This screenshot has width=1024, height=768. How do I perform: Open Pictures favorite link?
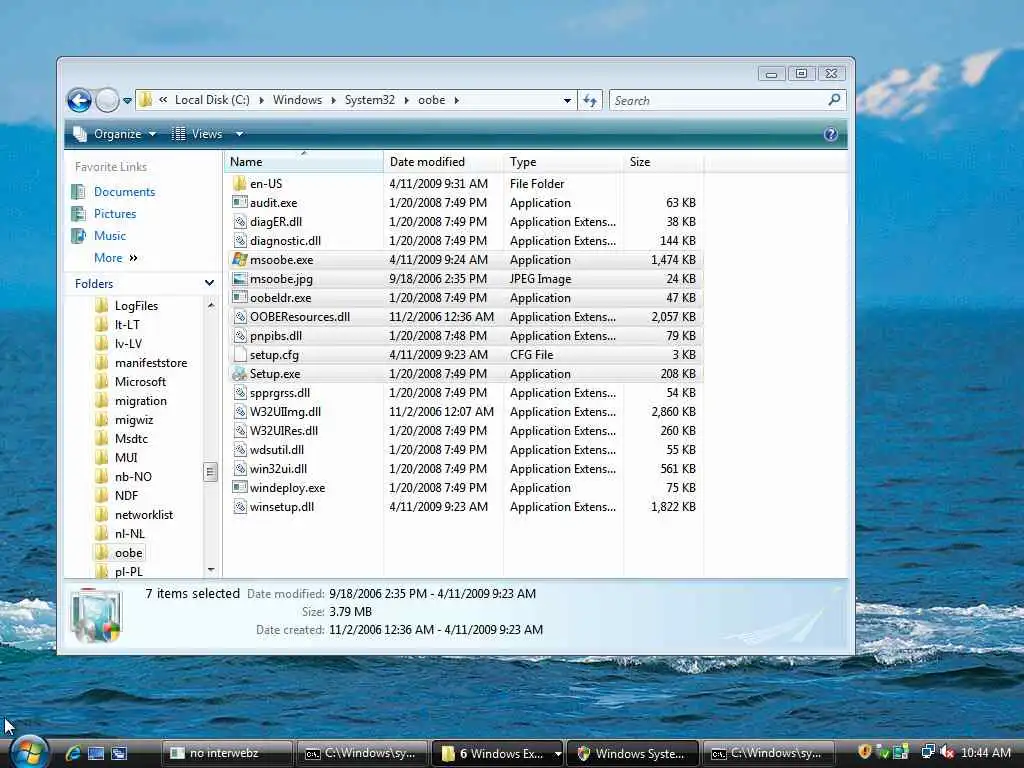click(115, 214)
